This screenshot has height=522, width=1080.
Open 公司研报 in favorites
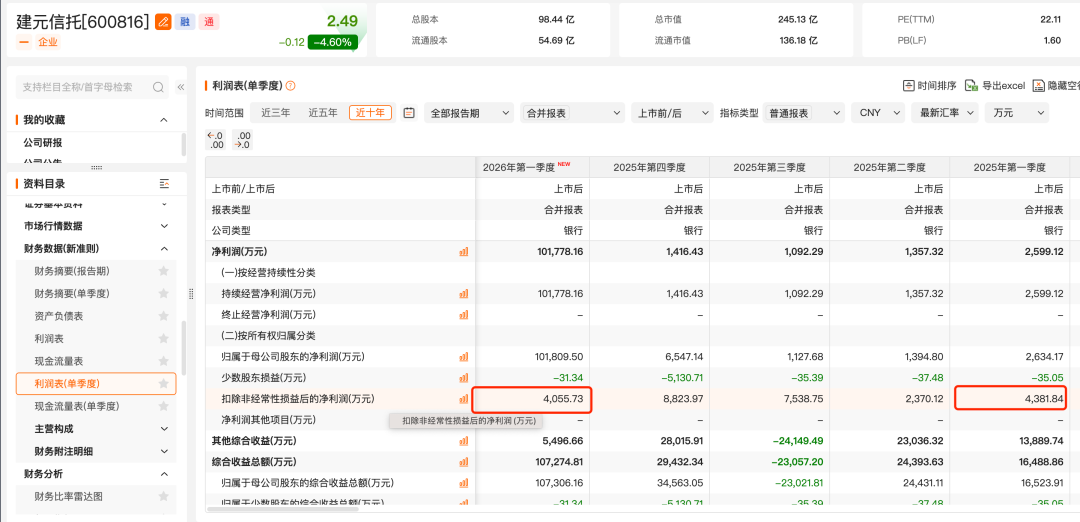tap(43, 143)
